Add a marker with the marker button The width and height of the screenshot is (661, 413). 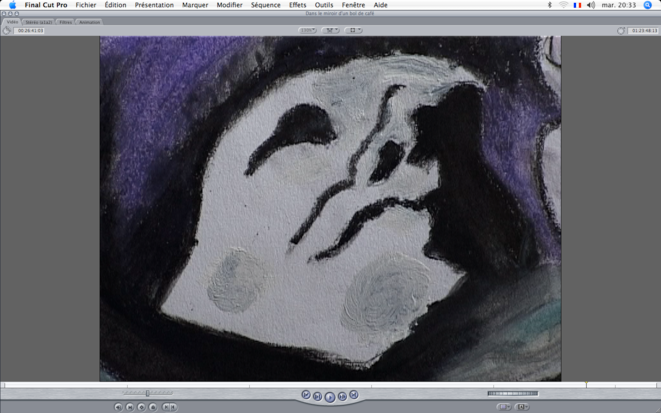tap(153, 407)
